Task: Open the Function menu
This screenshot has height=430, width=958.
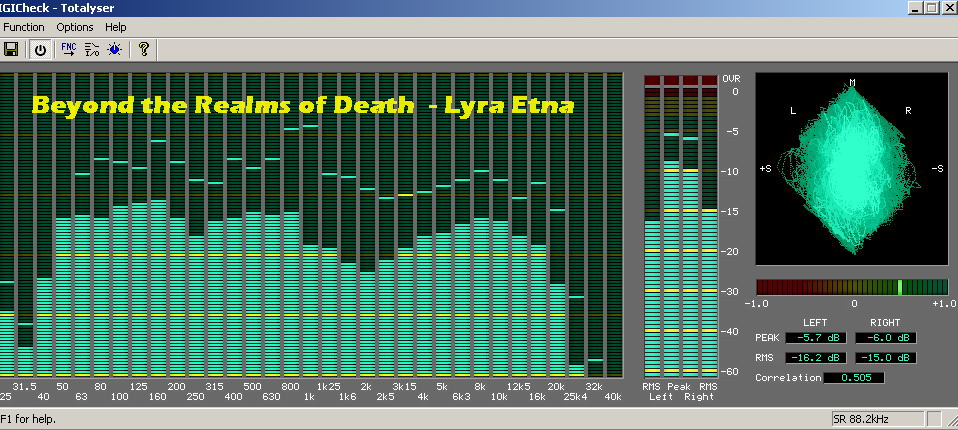Action: click(24, 27)
